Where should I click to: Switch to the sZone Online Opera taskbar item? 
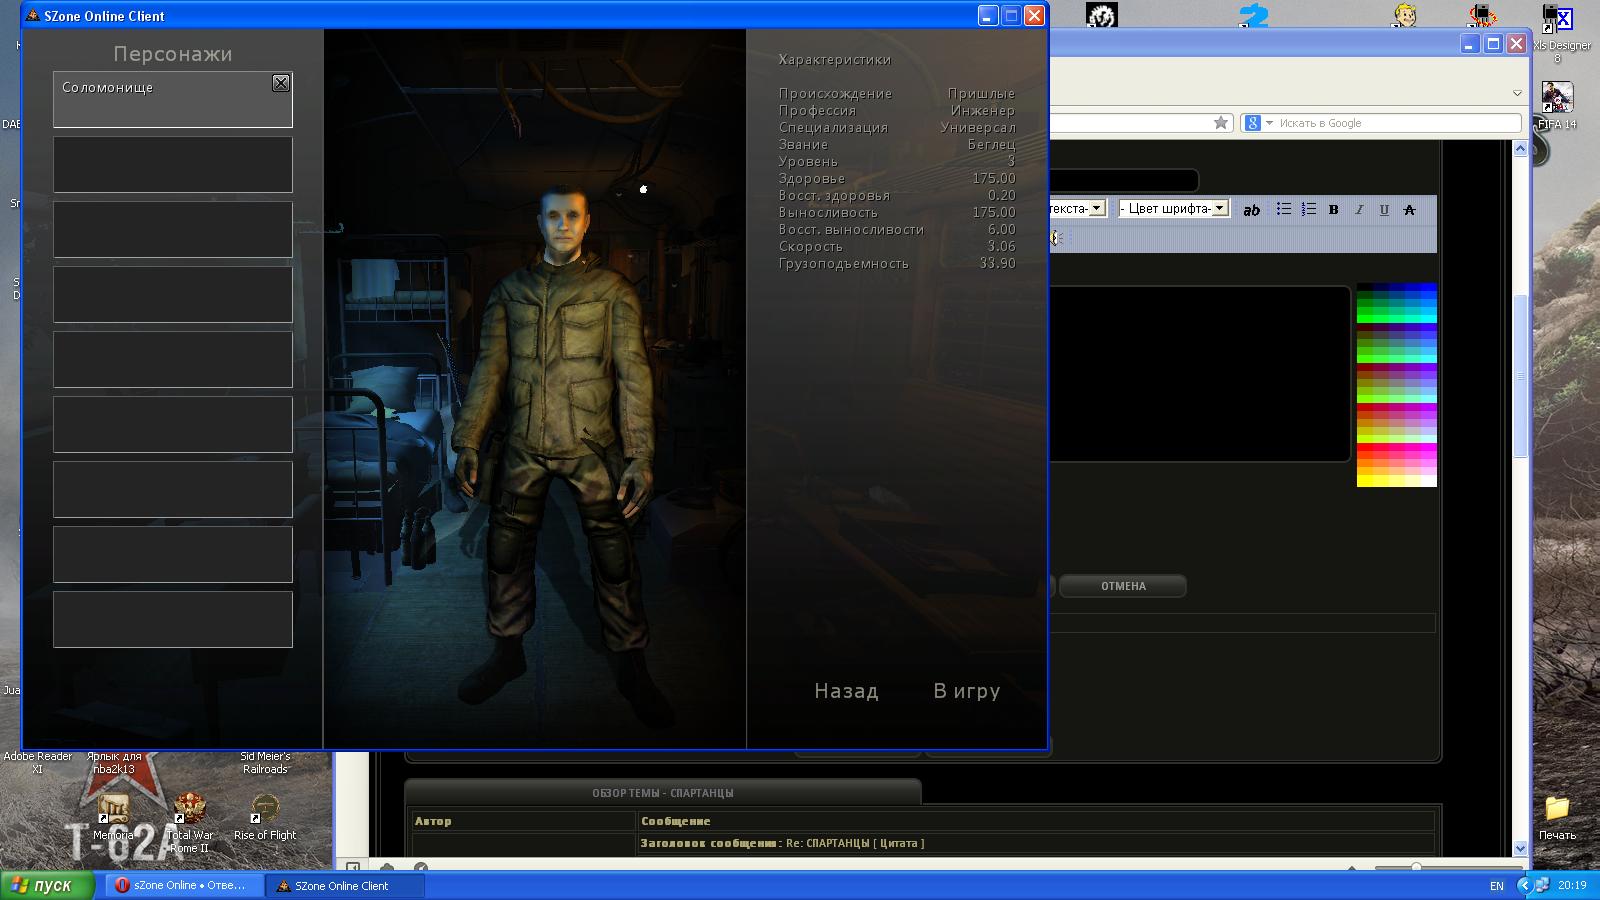point(180,885)
